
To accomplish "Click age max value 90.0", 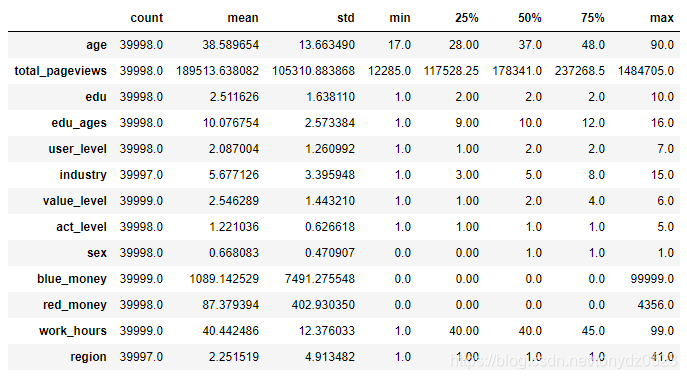I will [x=662, y=45].
